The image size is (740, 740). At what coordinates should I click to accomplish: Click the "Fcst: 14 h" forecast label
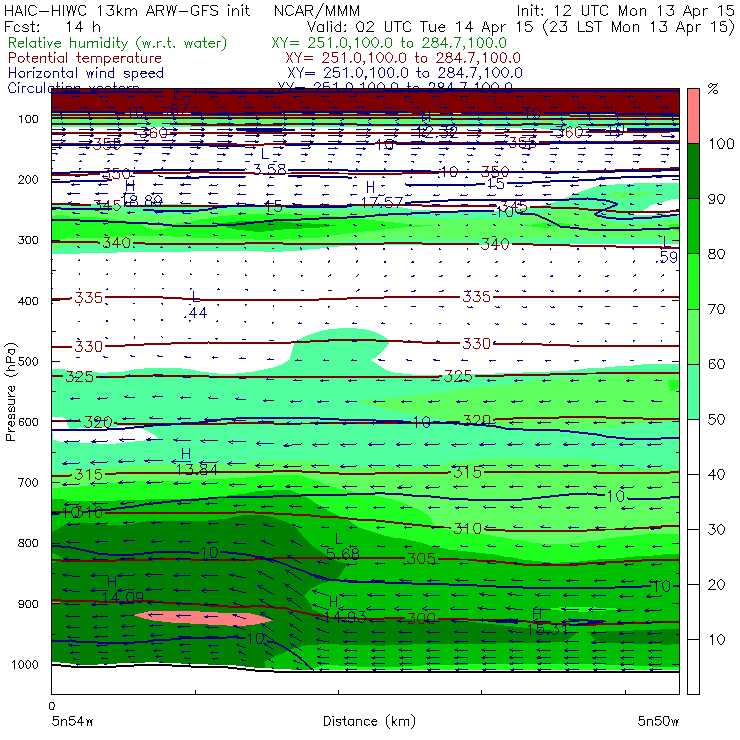[52, 27]
